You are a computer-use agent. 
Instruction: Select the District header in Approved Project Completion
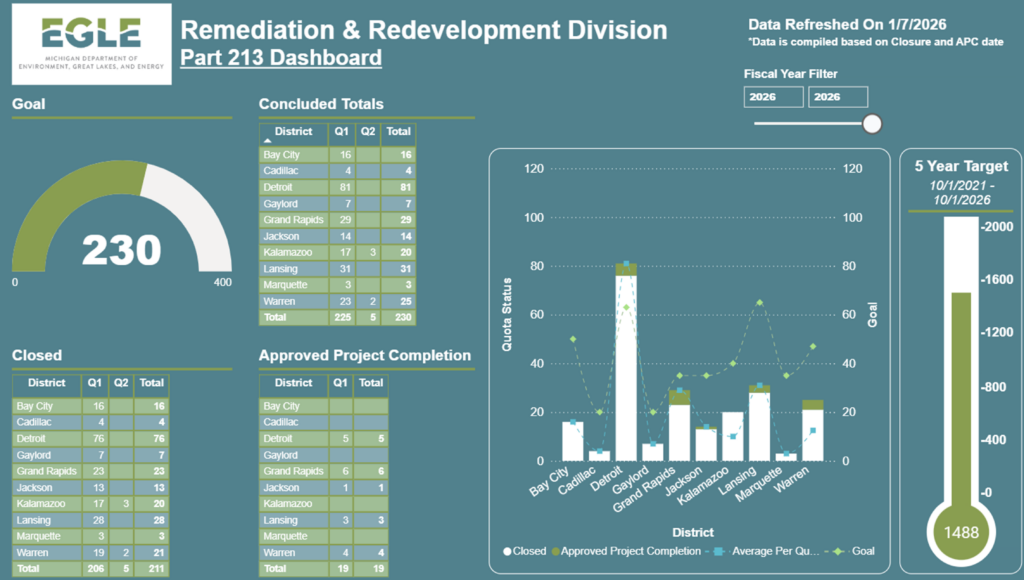point(293,383)
